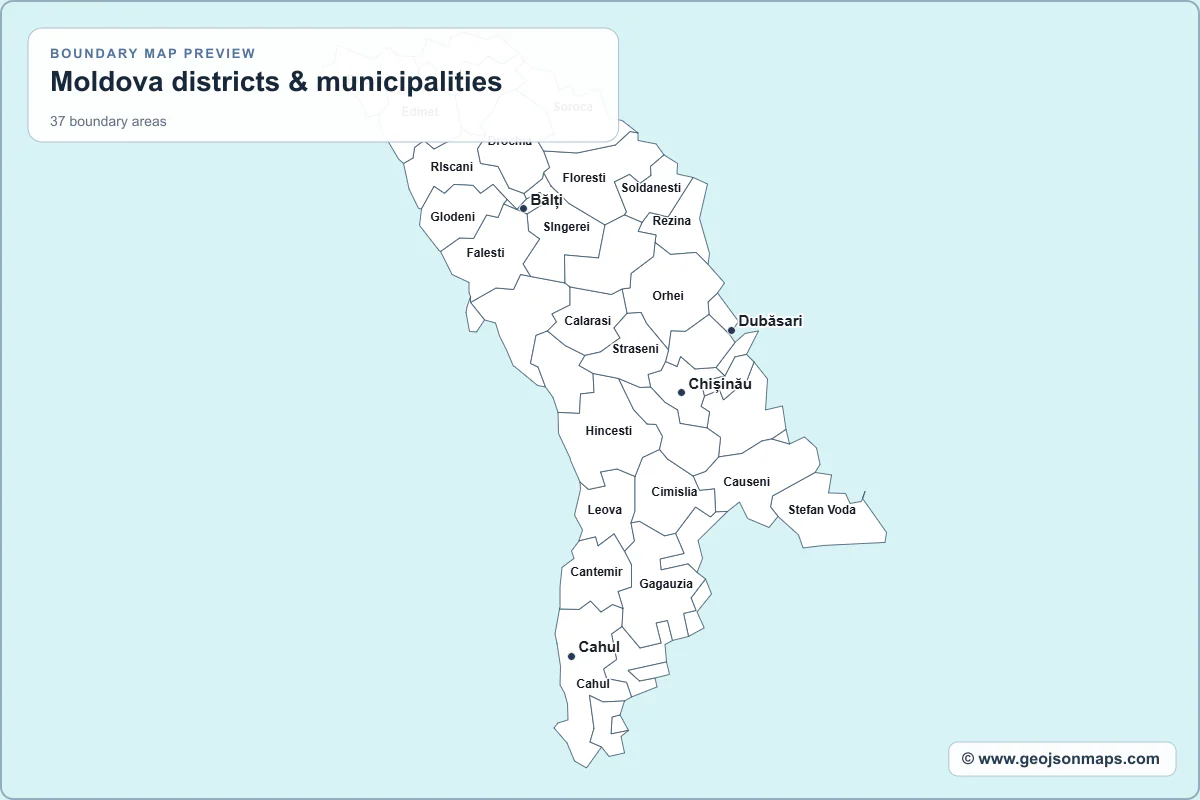Click the "37 boundary areas" subtitle
Image resolution: width=1200 pixels, height=800 pixels.
(109, 122)
